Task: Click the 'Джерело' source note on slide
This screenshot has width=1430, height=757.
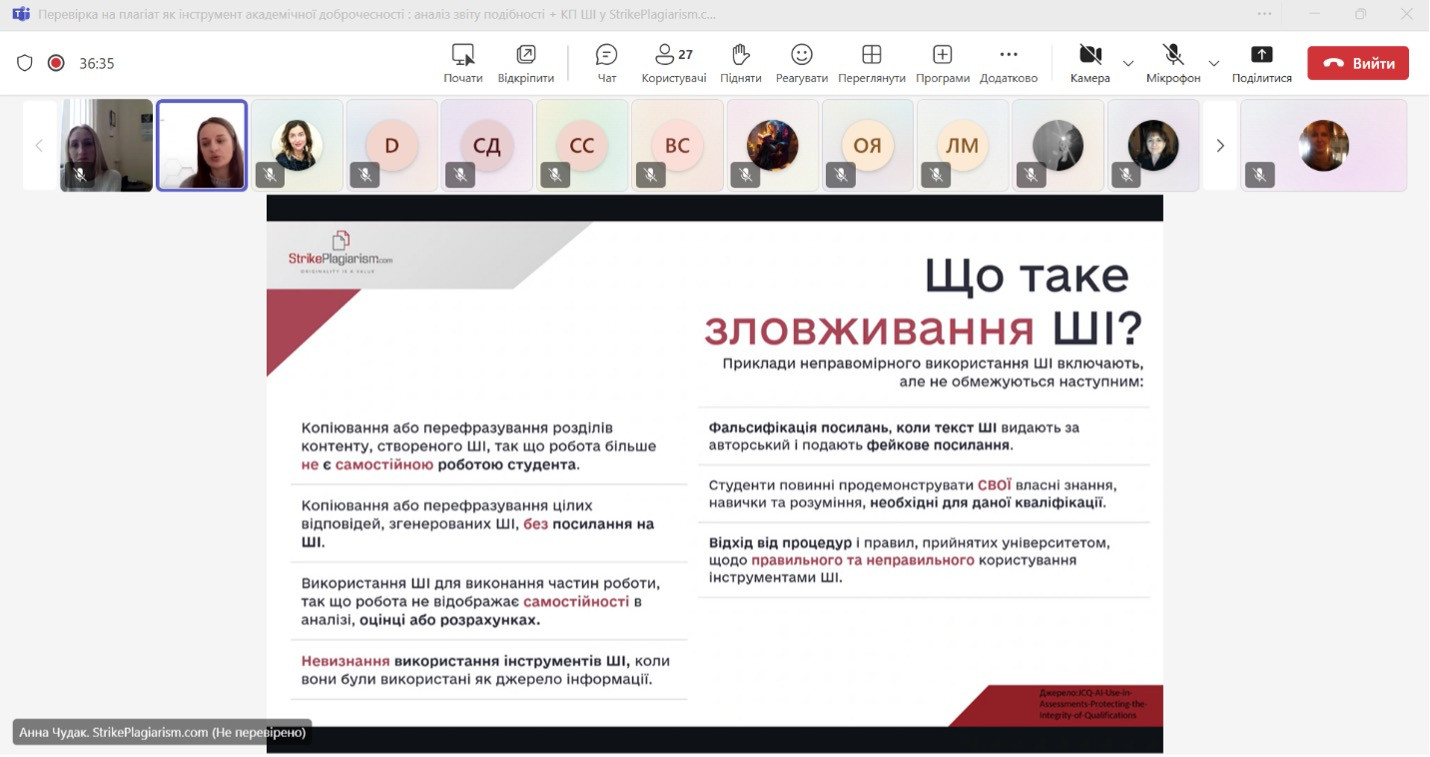Action: pyautogui.click(x=1092, y=704)
